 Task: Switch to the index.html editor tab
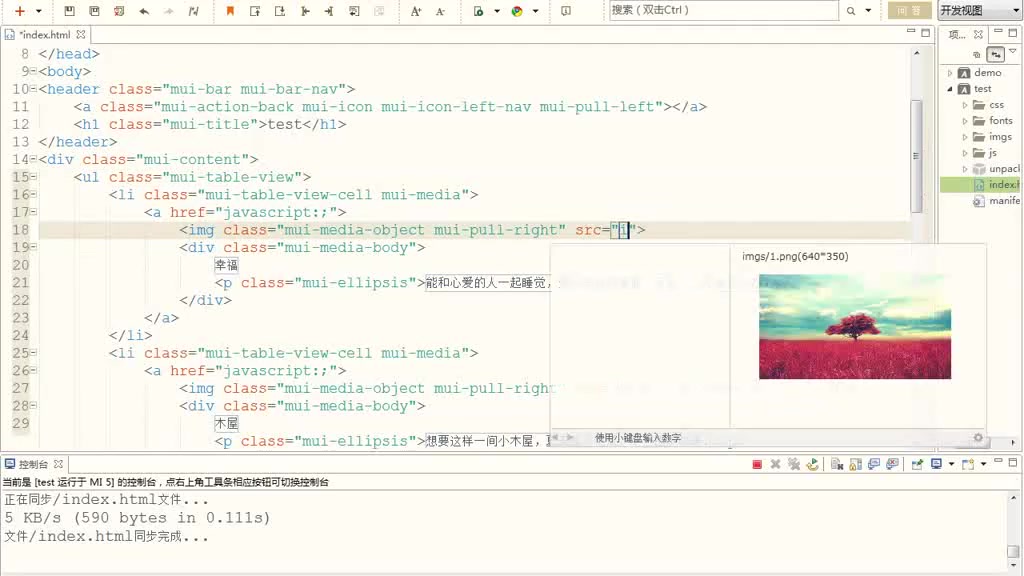coord(48,33)
